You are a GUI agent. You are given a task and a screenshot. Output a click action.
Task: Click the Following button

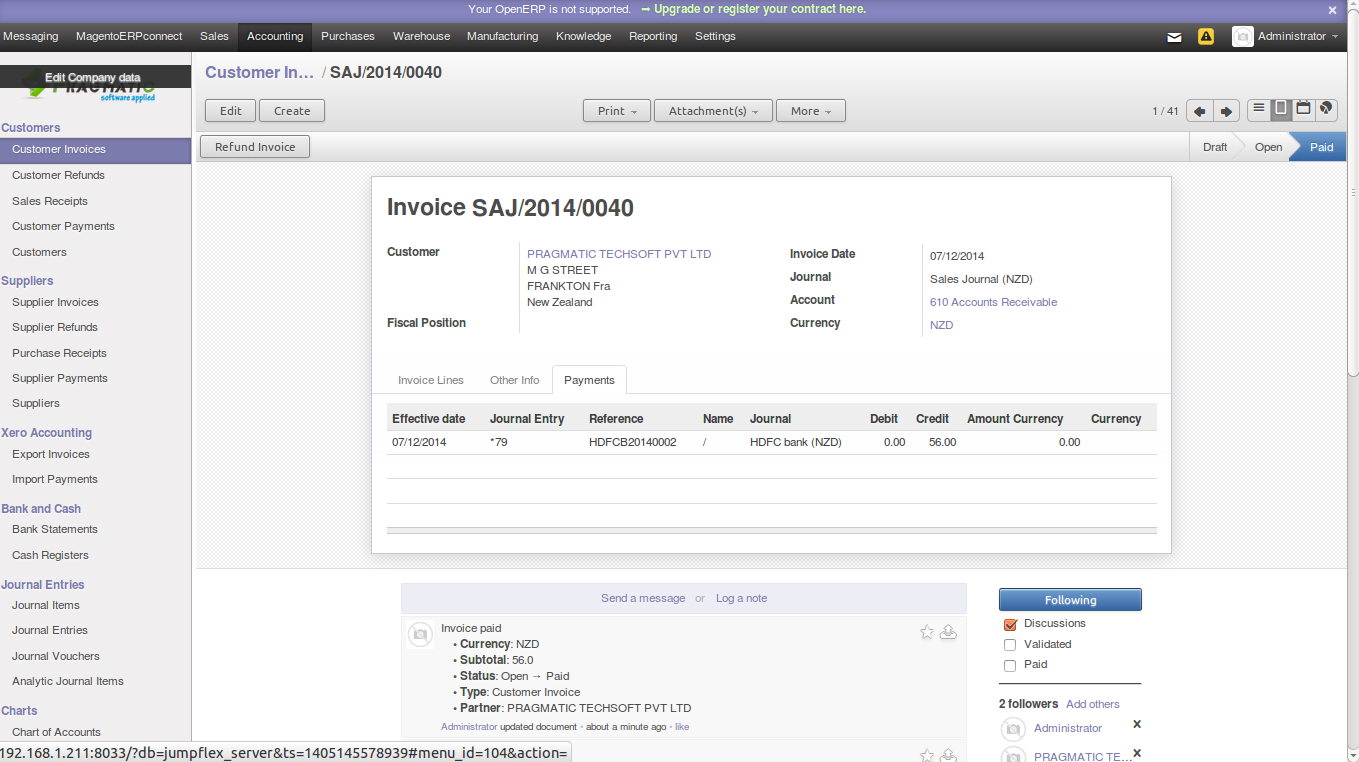(1070, 600)
